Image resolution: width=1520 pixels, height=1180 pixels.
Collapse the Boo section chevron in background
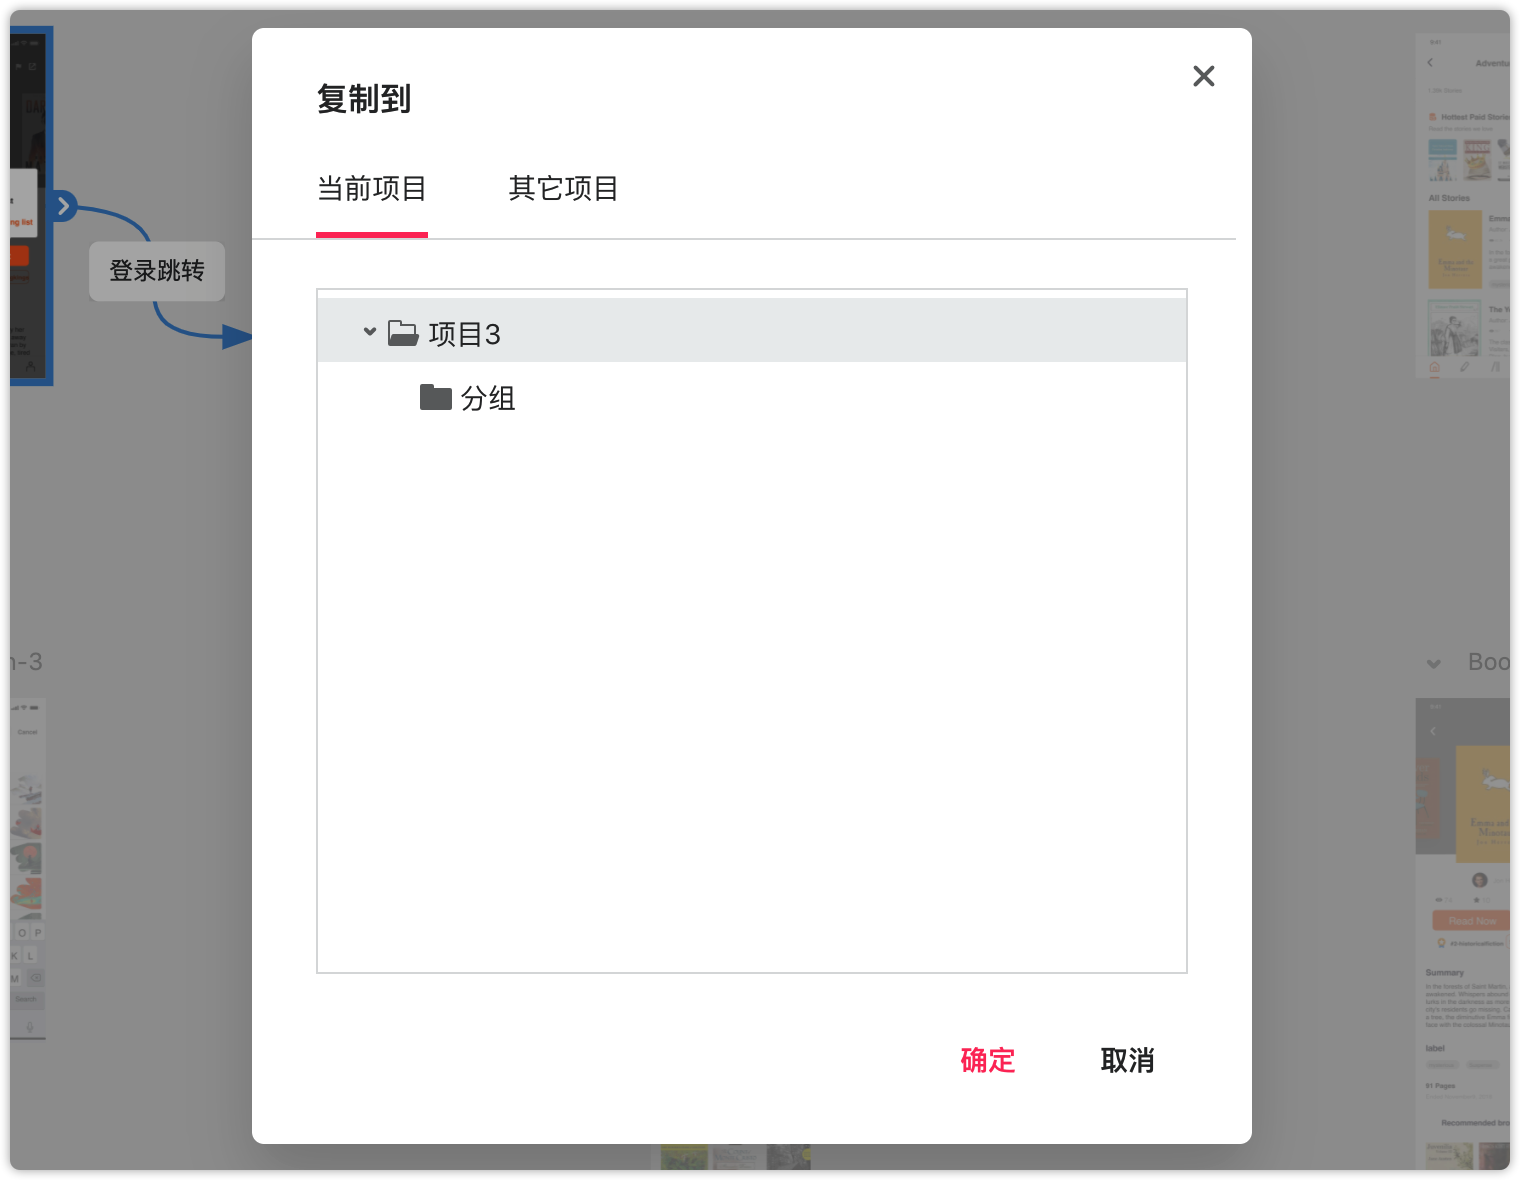point(1434,663)
